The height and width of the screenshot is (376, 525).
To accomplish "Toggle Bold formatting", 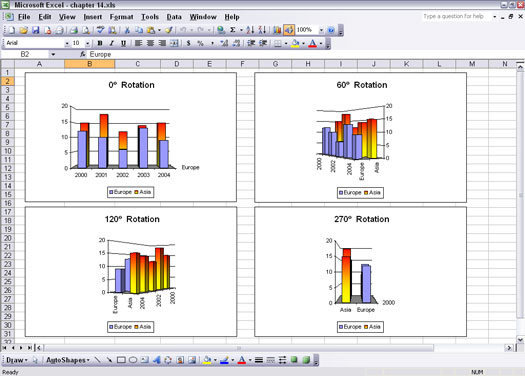I will tap(100, 43).
